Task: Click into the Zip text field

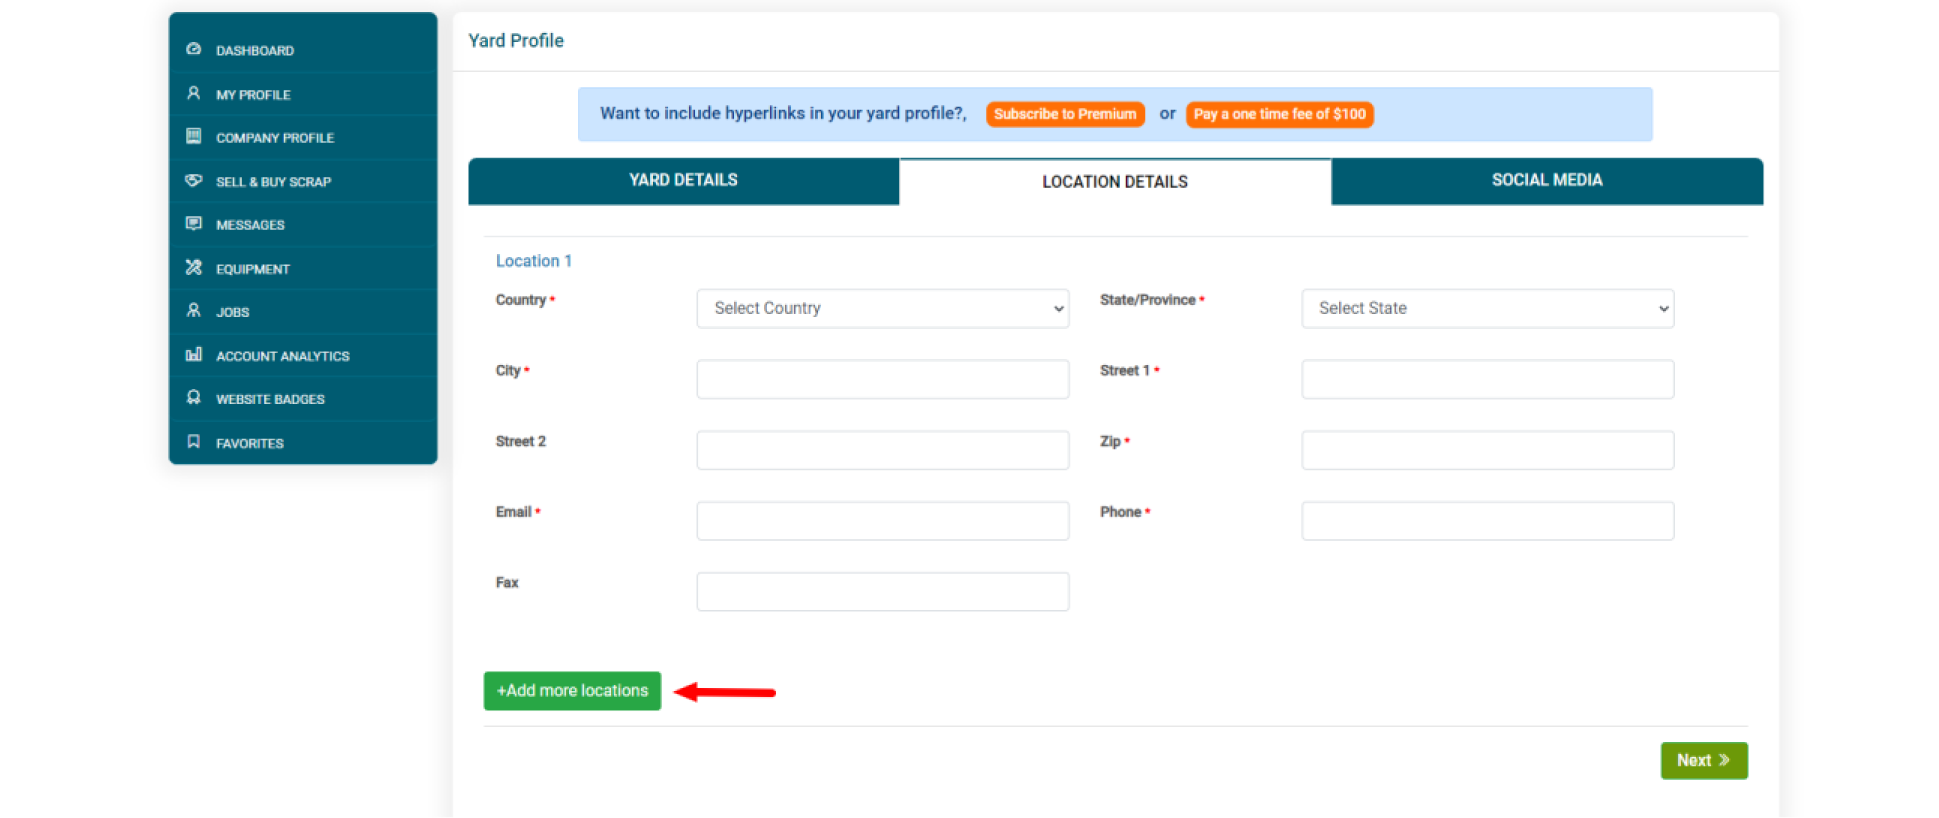Action: 1487,451
